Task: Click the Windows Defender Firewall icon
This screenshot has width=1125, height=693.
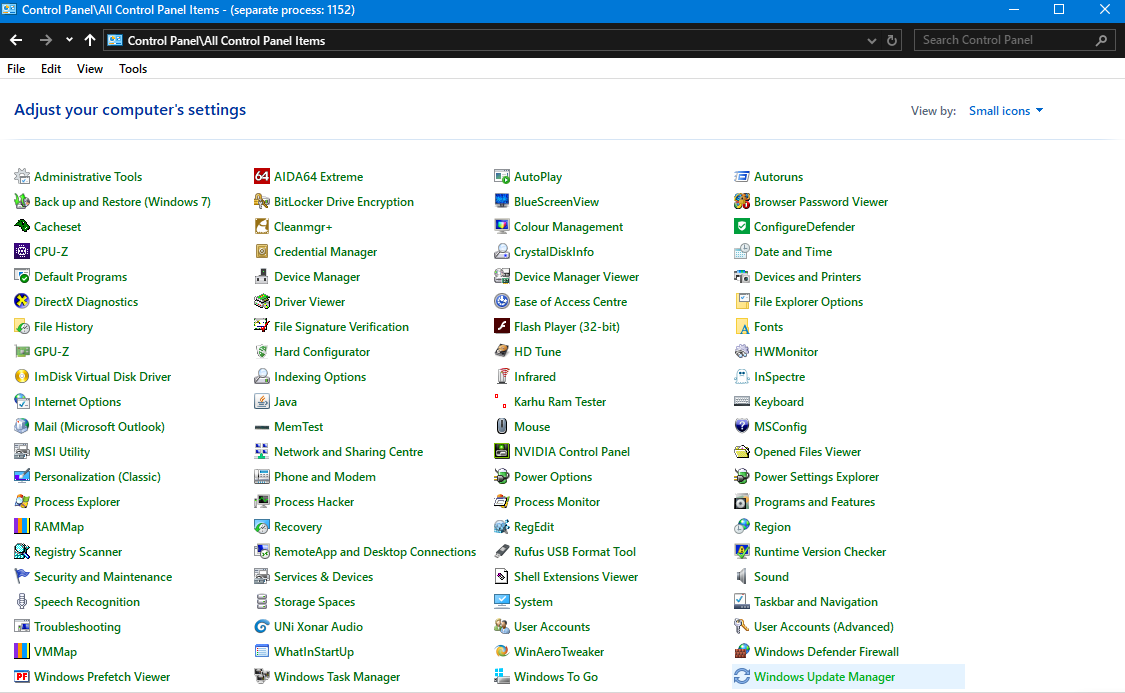Action: click(x=742, y=651)
